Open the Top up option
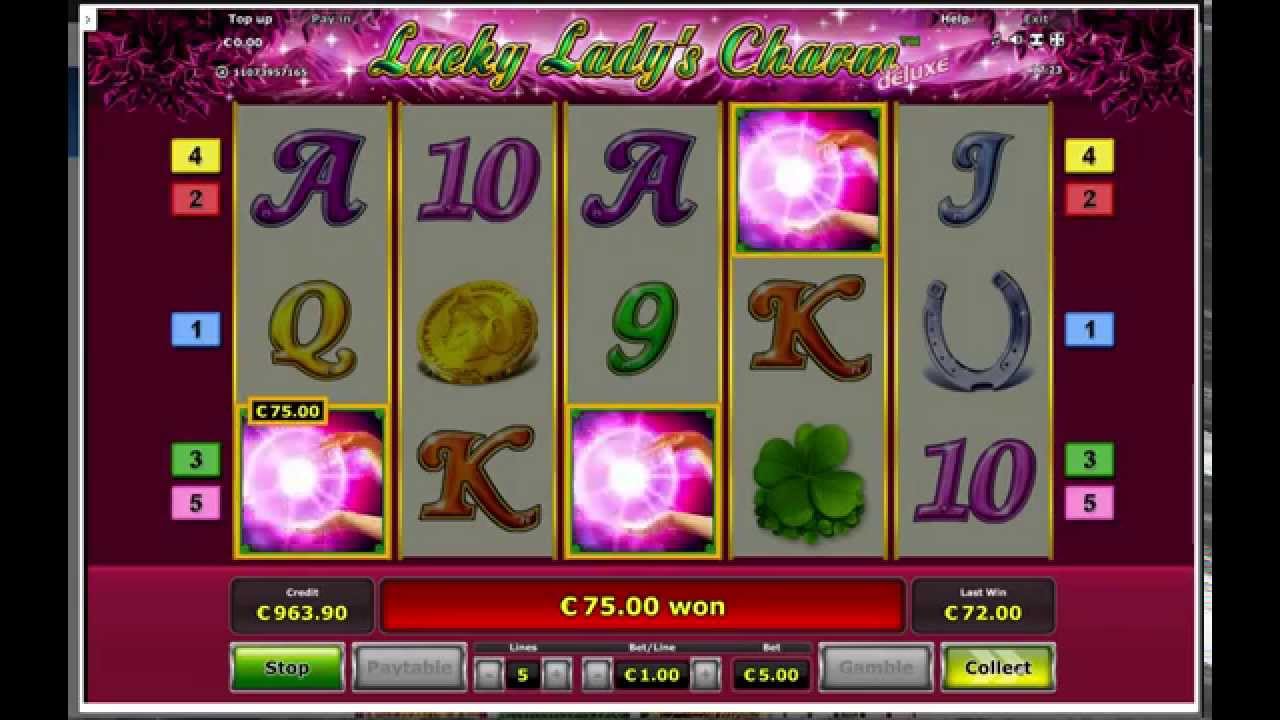This screenshot has width=1280, height=720. click(x=250, y=19)
